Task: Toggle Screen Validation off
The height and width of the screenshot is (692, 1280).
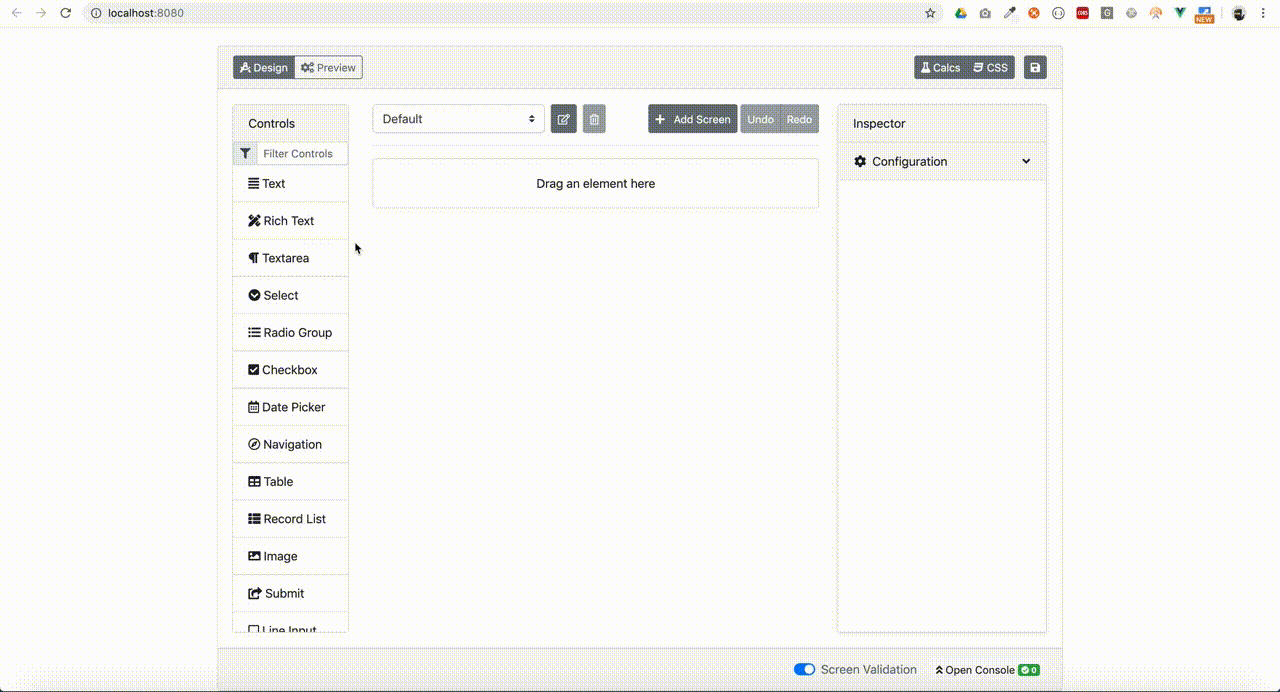Action: [804, 669]
